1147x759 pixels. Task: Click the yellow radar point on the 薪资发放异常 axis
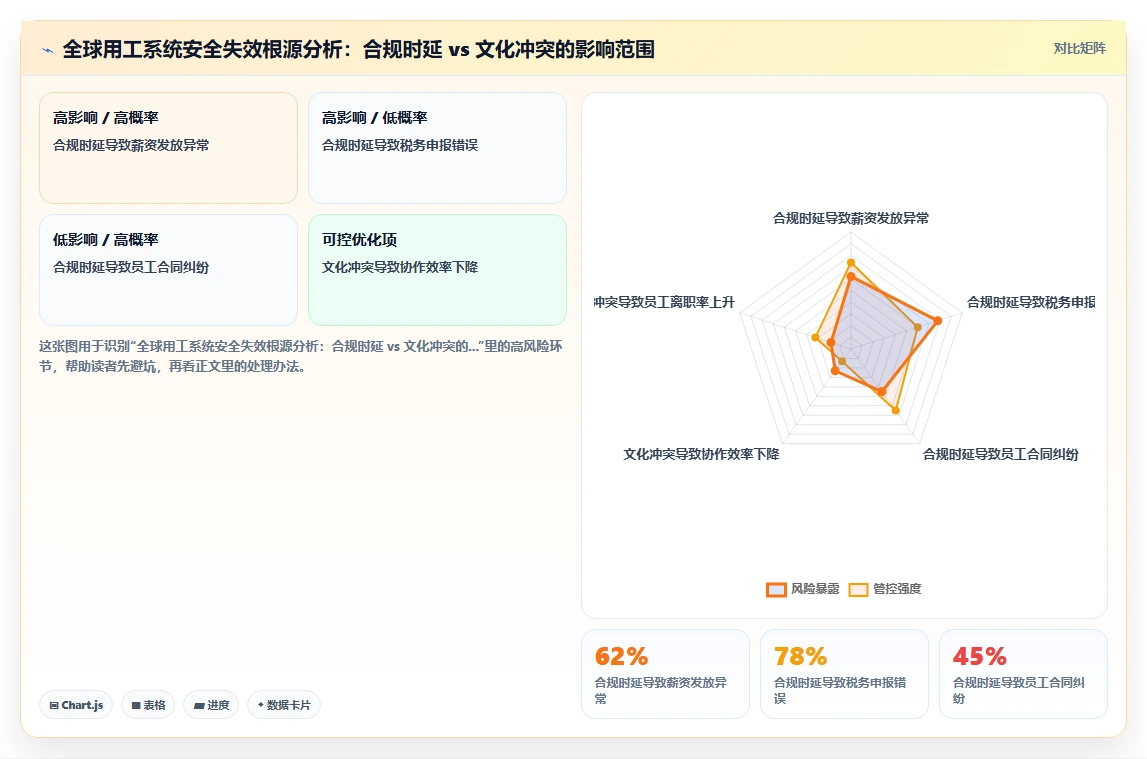[x=851, y=262]
